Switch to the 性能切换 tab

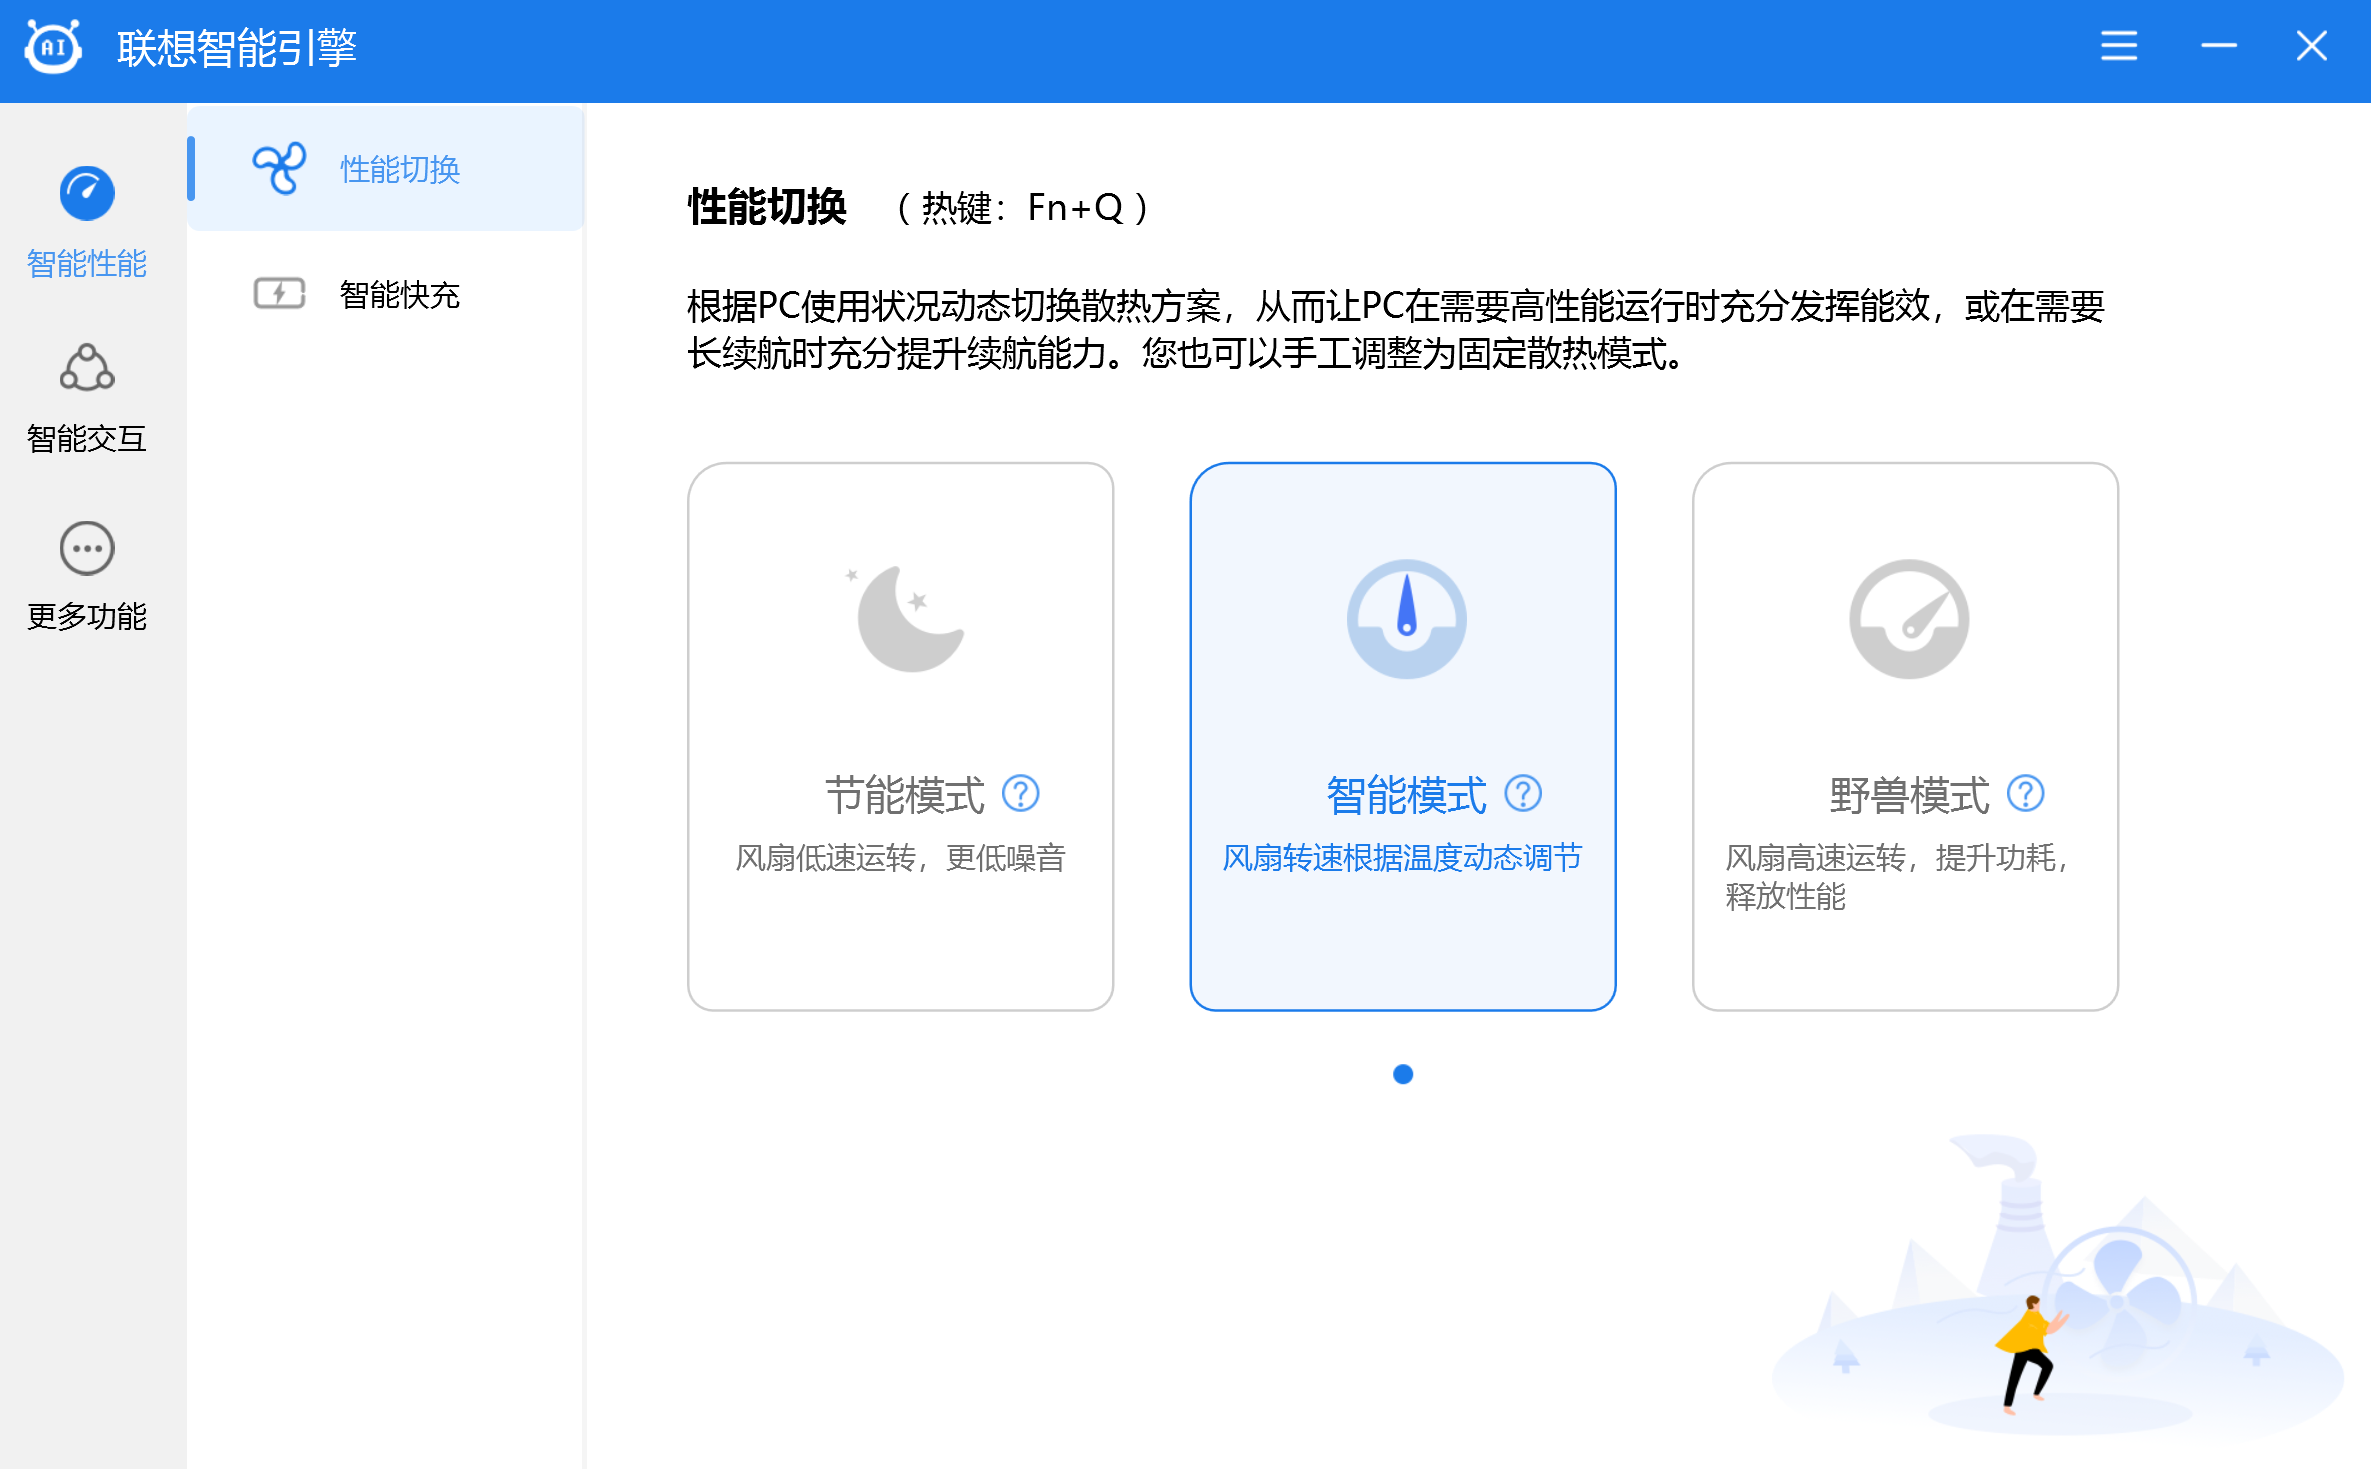click(387, 169)
